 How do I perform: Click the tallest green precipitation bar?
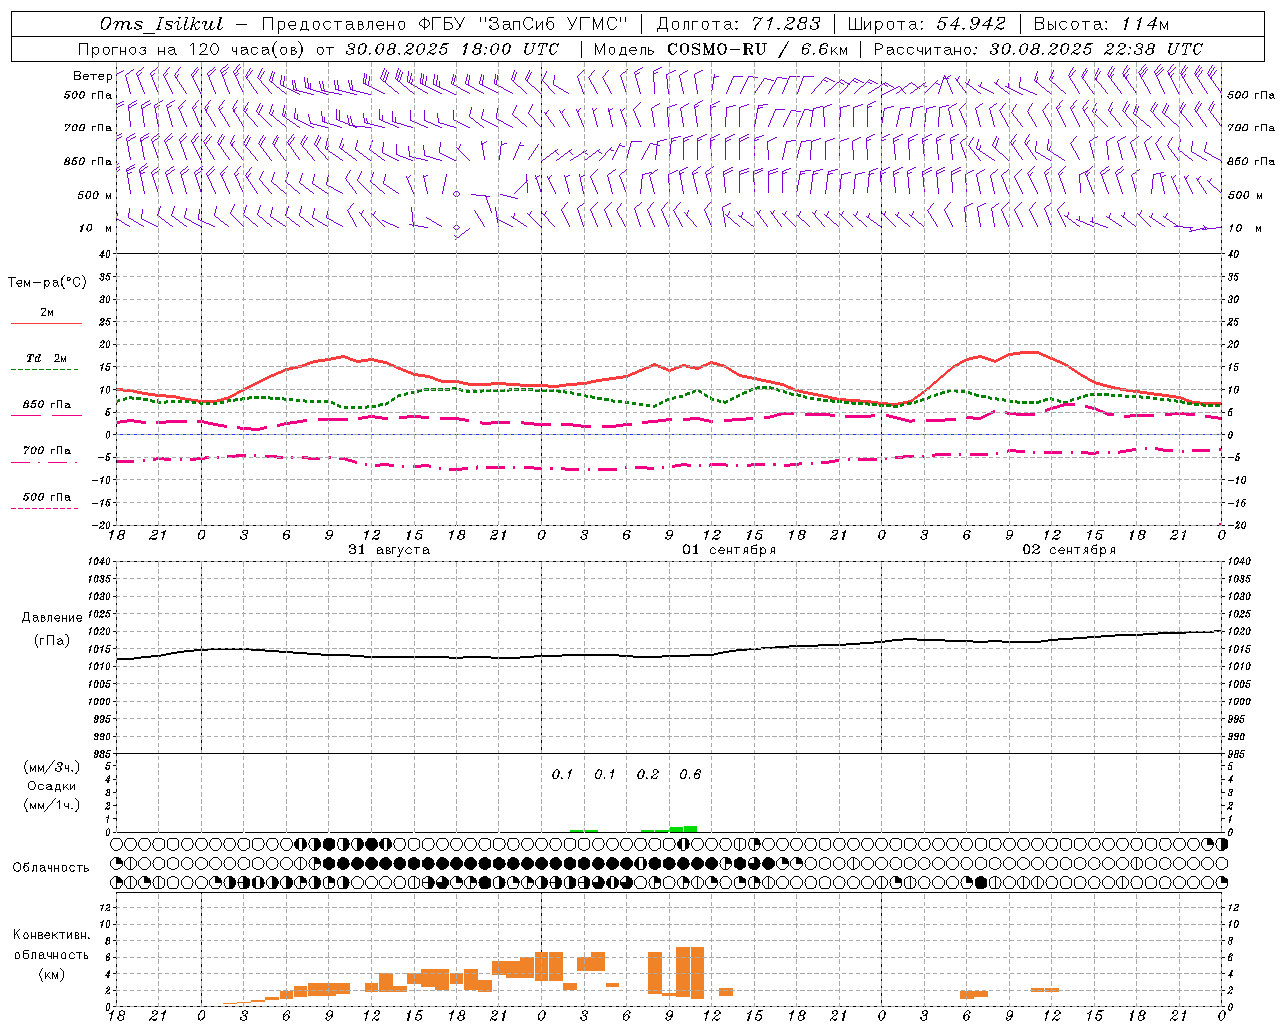coord(690,829)
